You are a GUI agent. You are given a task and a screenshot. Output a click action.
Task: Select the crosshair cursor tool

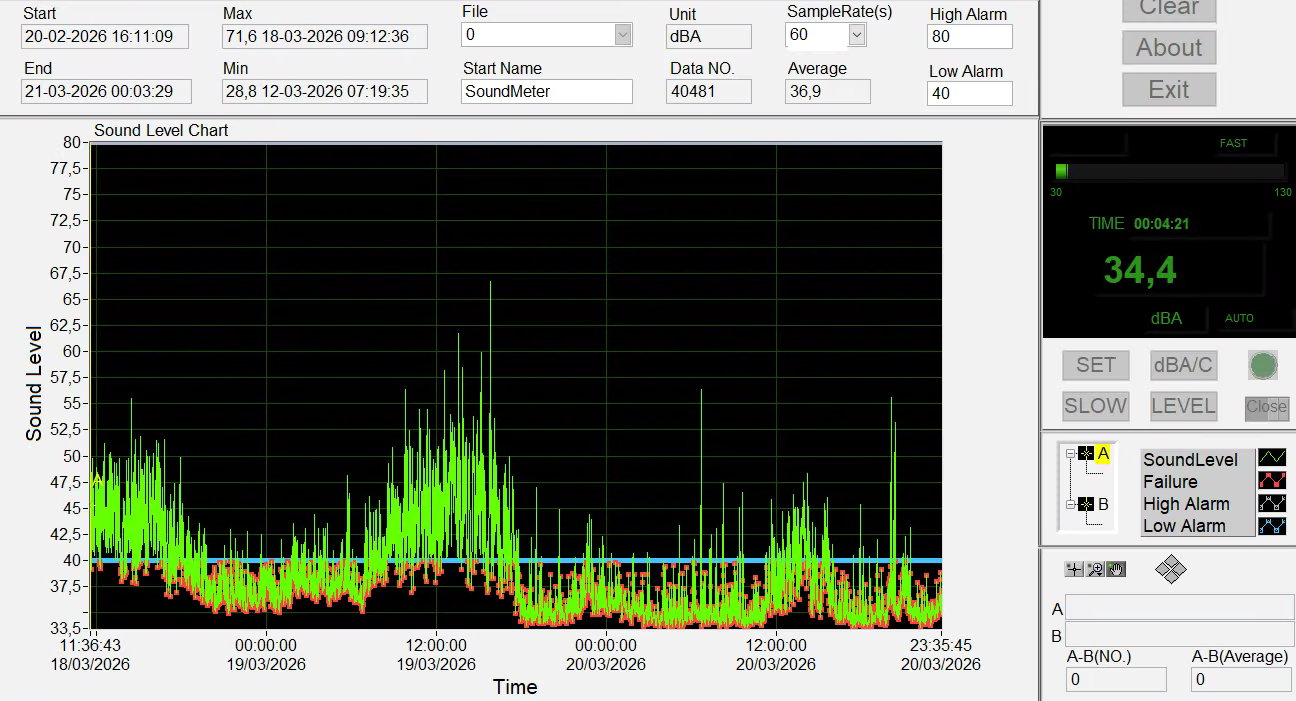click(x=1074, y=569)
